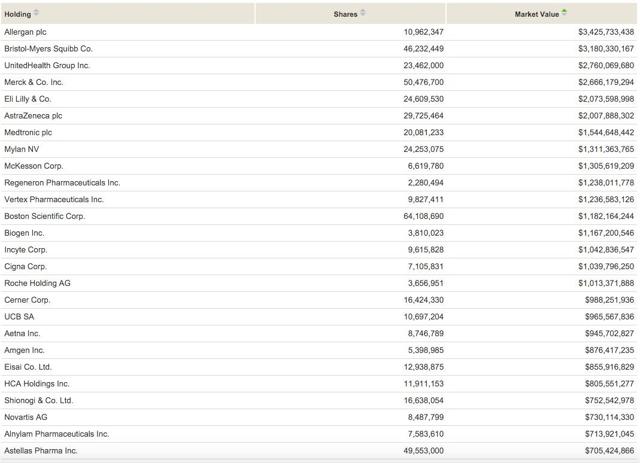640x463 pixels.
Task: Select Vertex Pharmaceuticals Inc. holding name
Action: tap(54, 199)
